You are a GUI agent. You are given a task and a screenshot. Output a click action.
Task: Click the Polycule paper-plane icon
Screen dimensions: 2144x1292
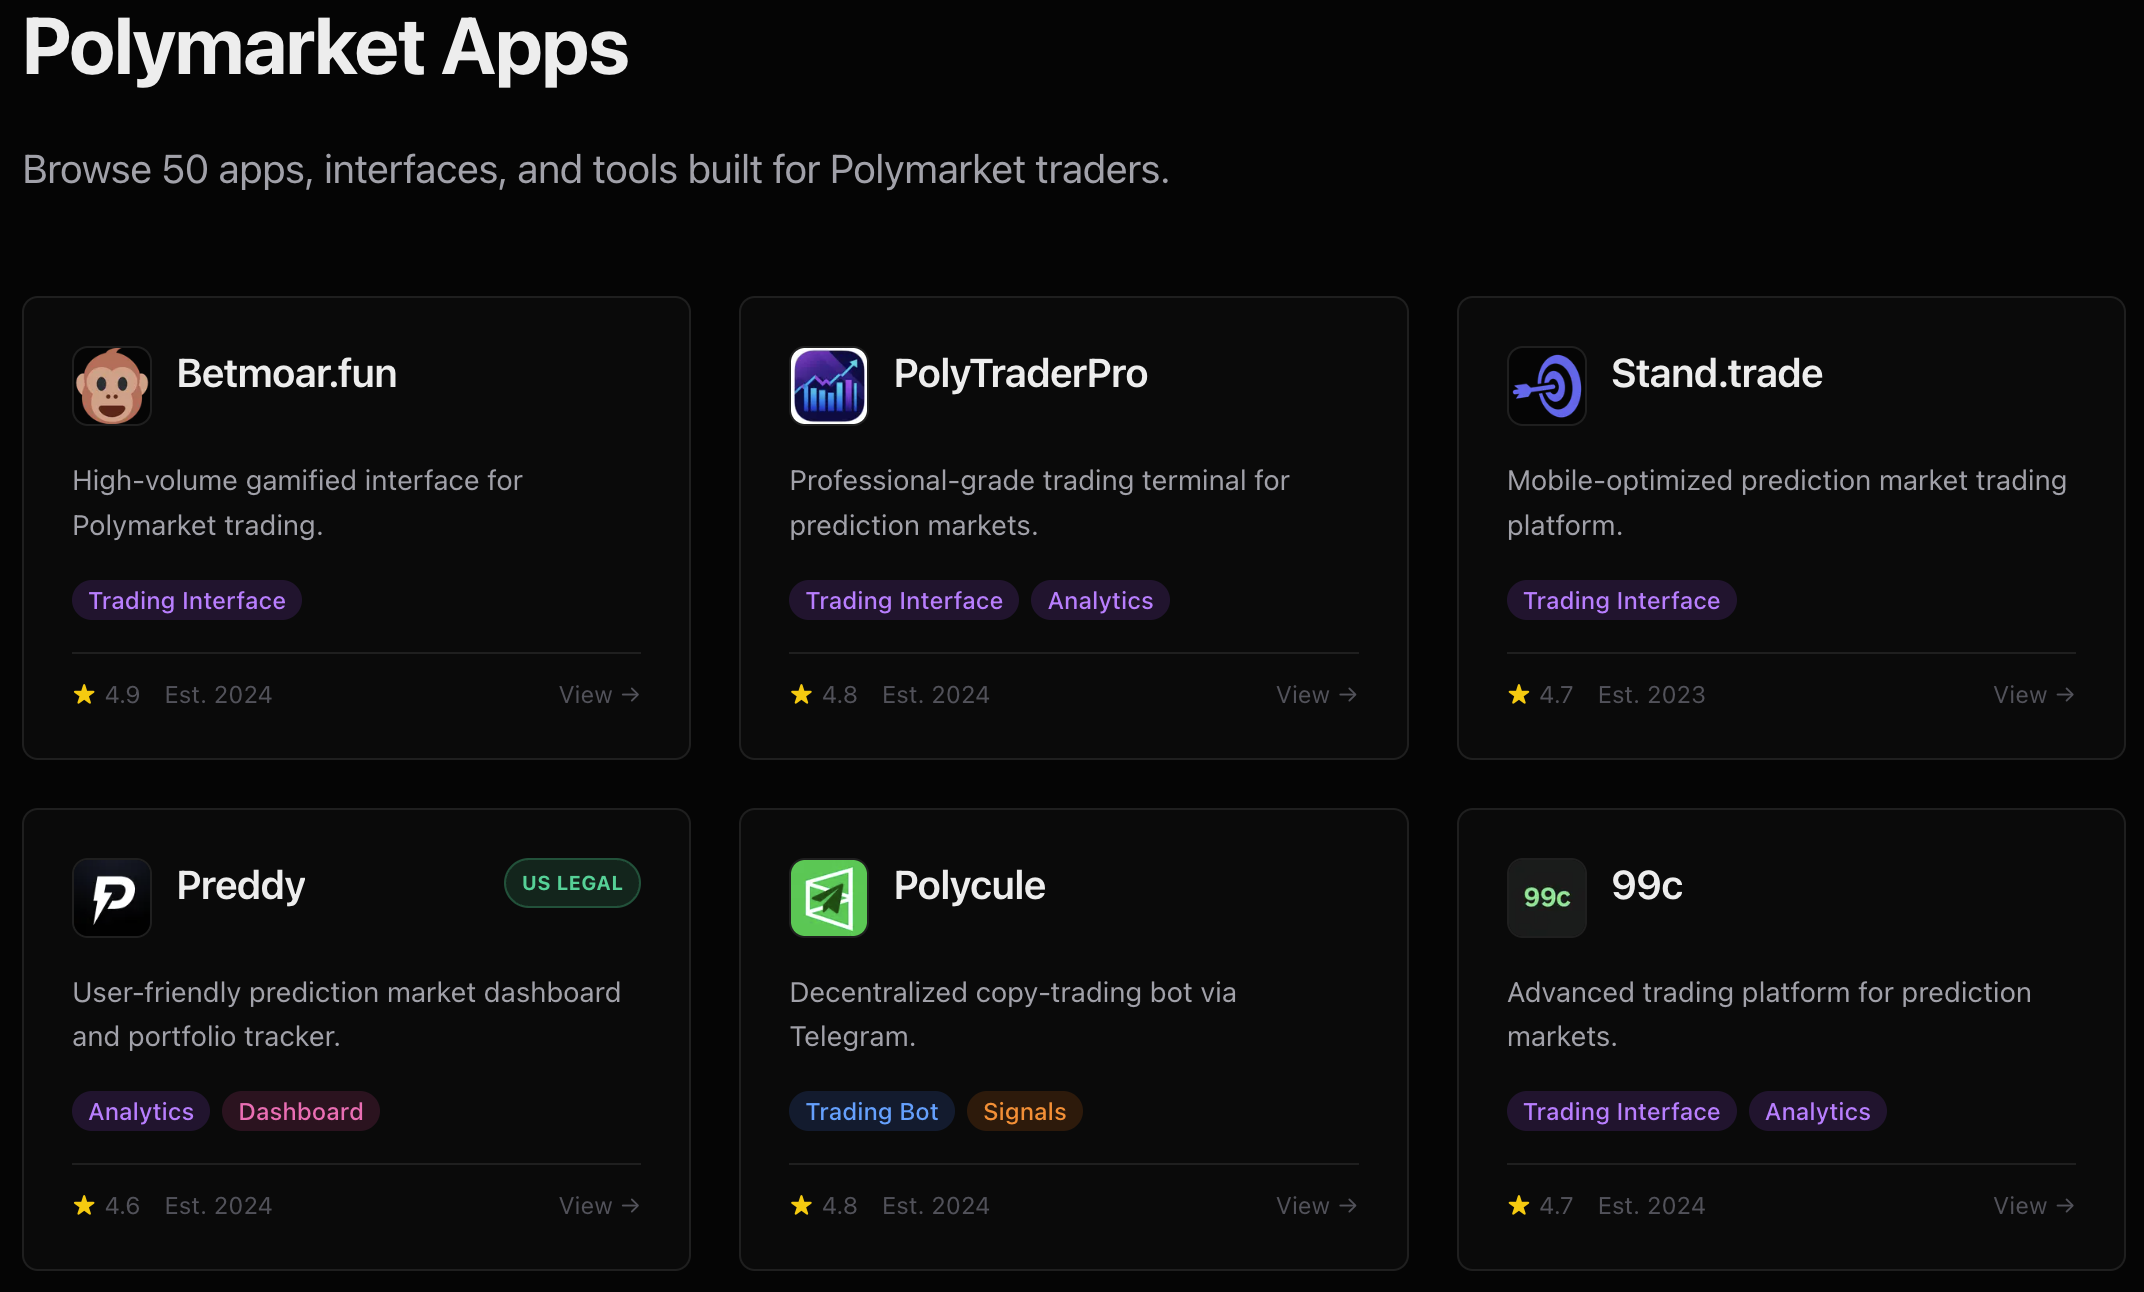[x=829, y=898]
